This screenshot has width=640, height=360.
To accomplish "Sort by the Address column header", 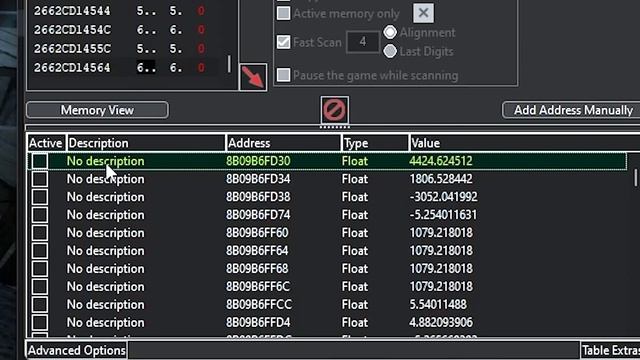I will click(x=283, y=143).
